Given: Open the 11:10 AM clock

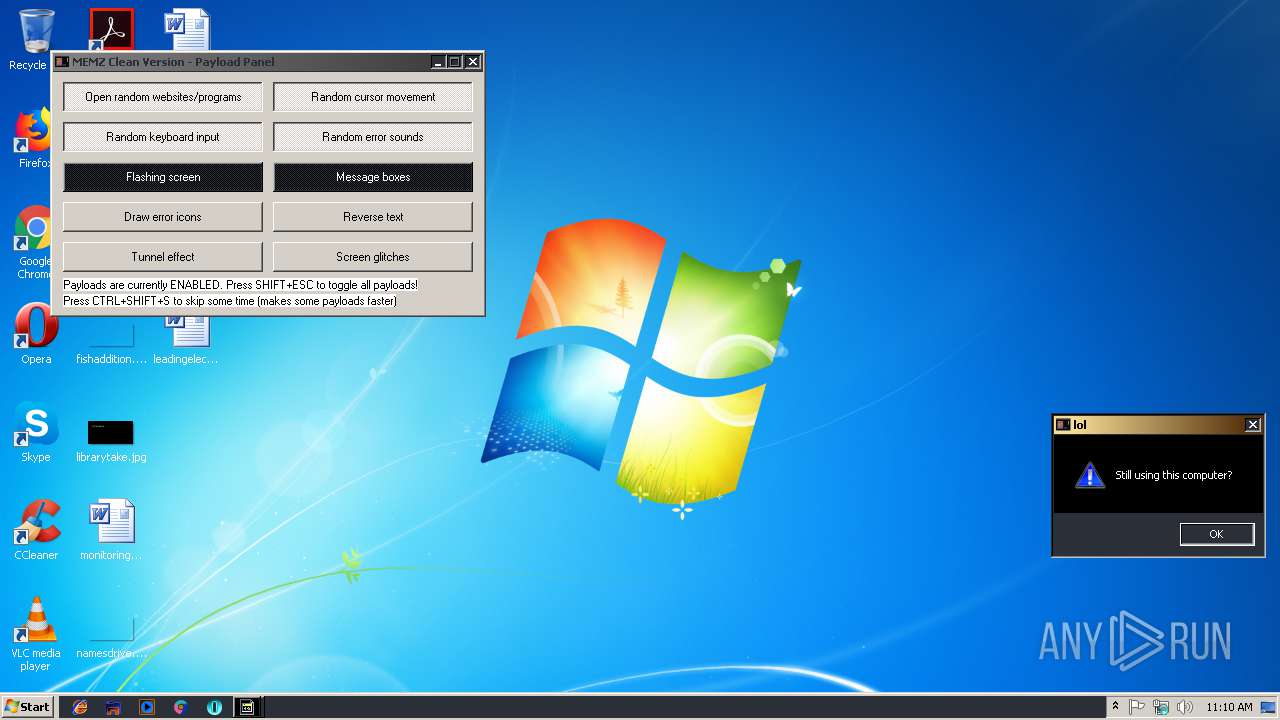Looking at the screenshot, I should (x=1229, y=707).
